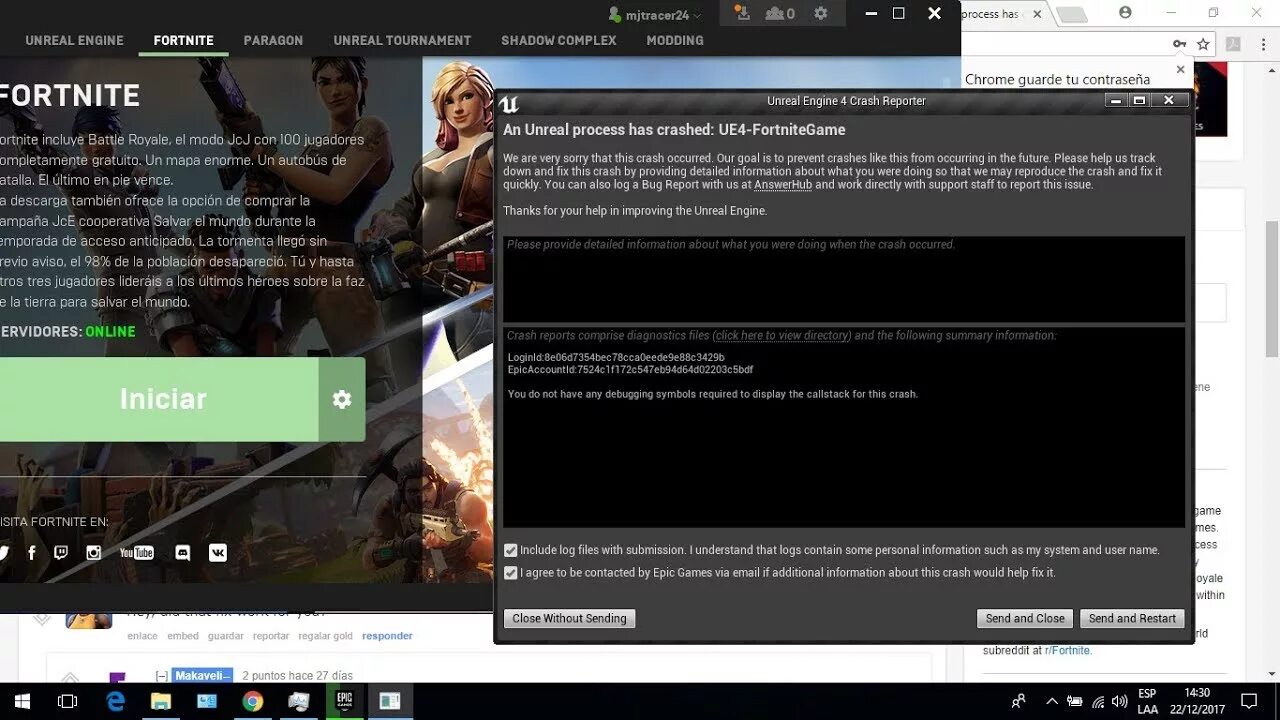
Task: Open the notification center icon
Action: pos(1248,701)
